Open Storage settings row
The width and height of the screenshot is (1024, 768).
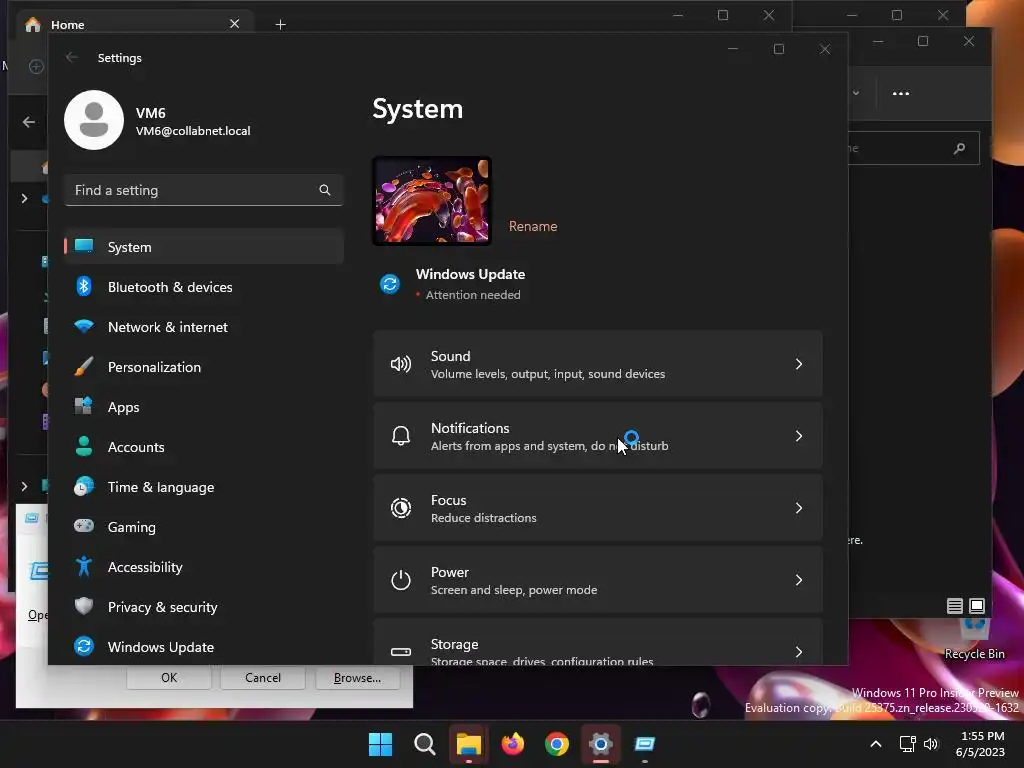[x=598, y=643]
